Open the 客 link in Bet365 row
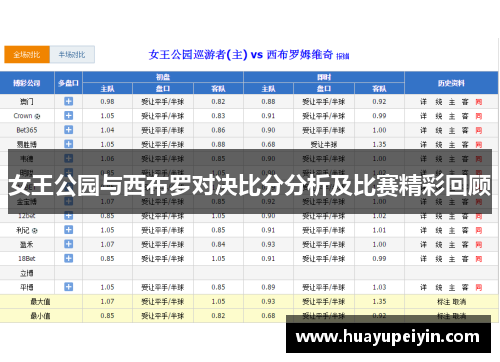The width and height of the screenshot is (500, 362). click(465, 130)
